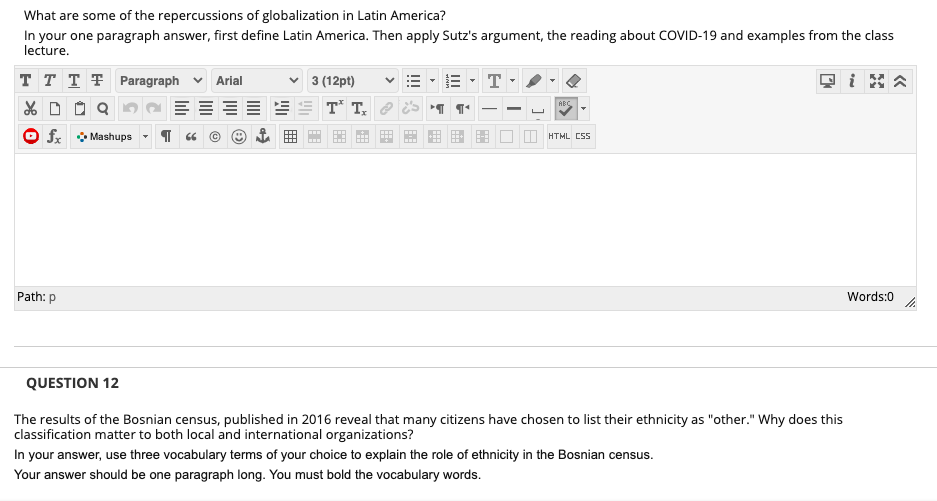937x501 pixels.
Task: Open the highlight color picker arrow
Action: click(552, 81)
